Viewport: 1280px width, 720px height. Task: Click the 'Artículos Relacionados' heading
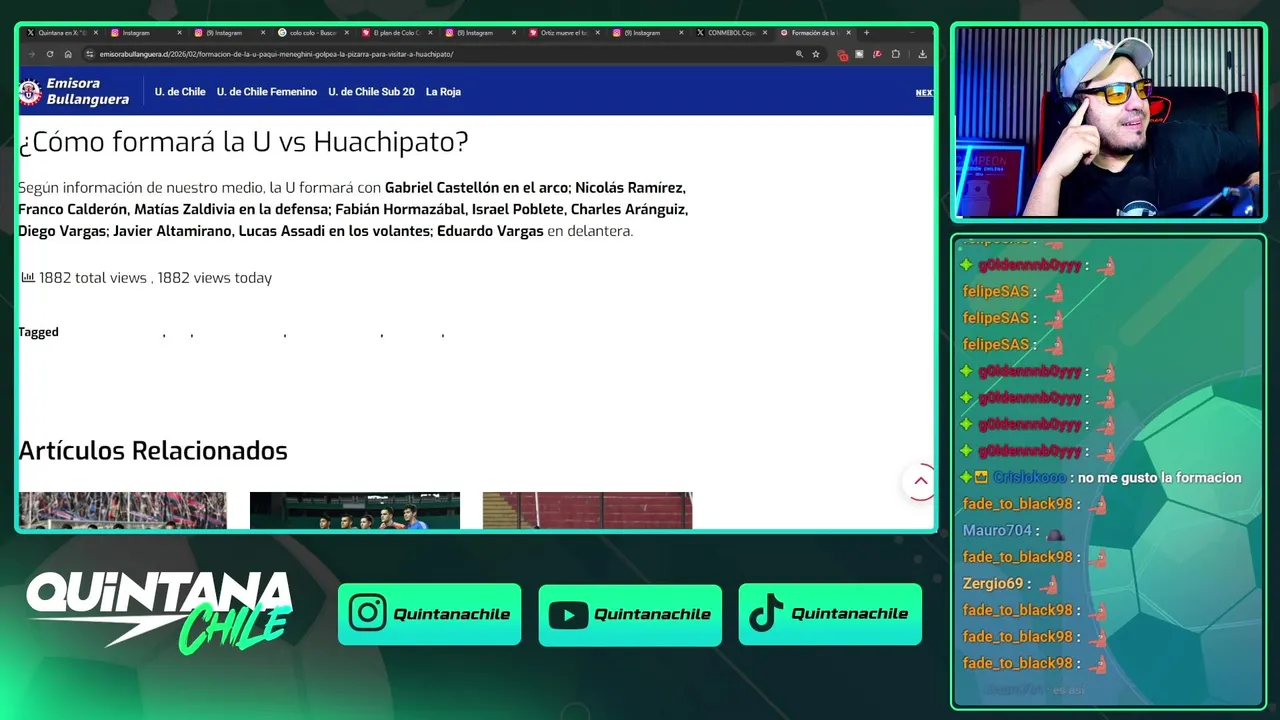[153, 451]
